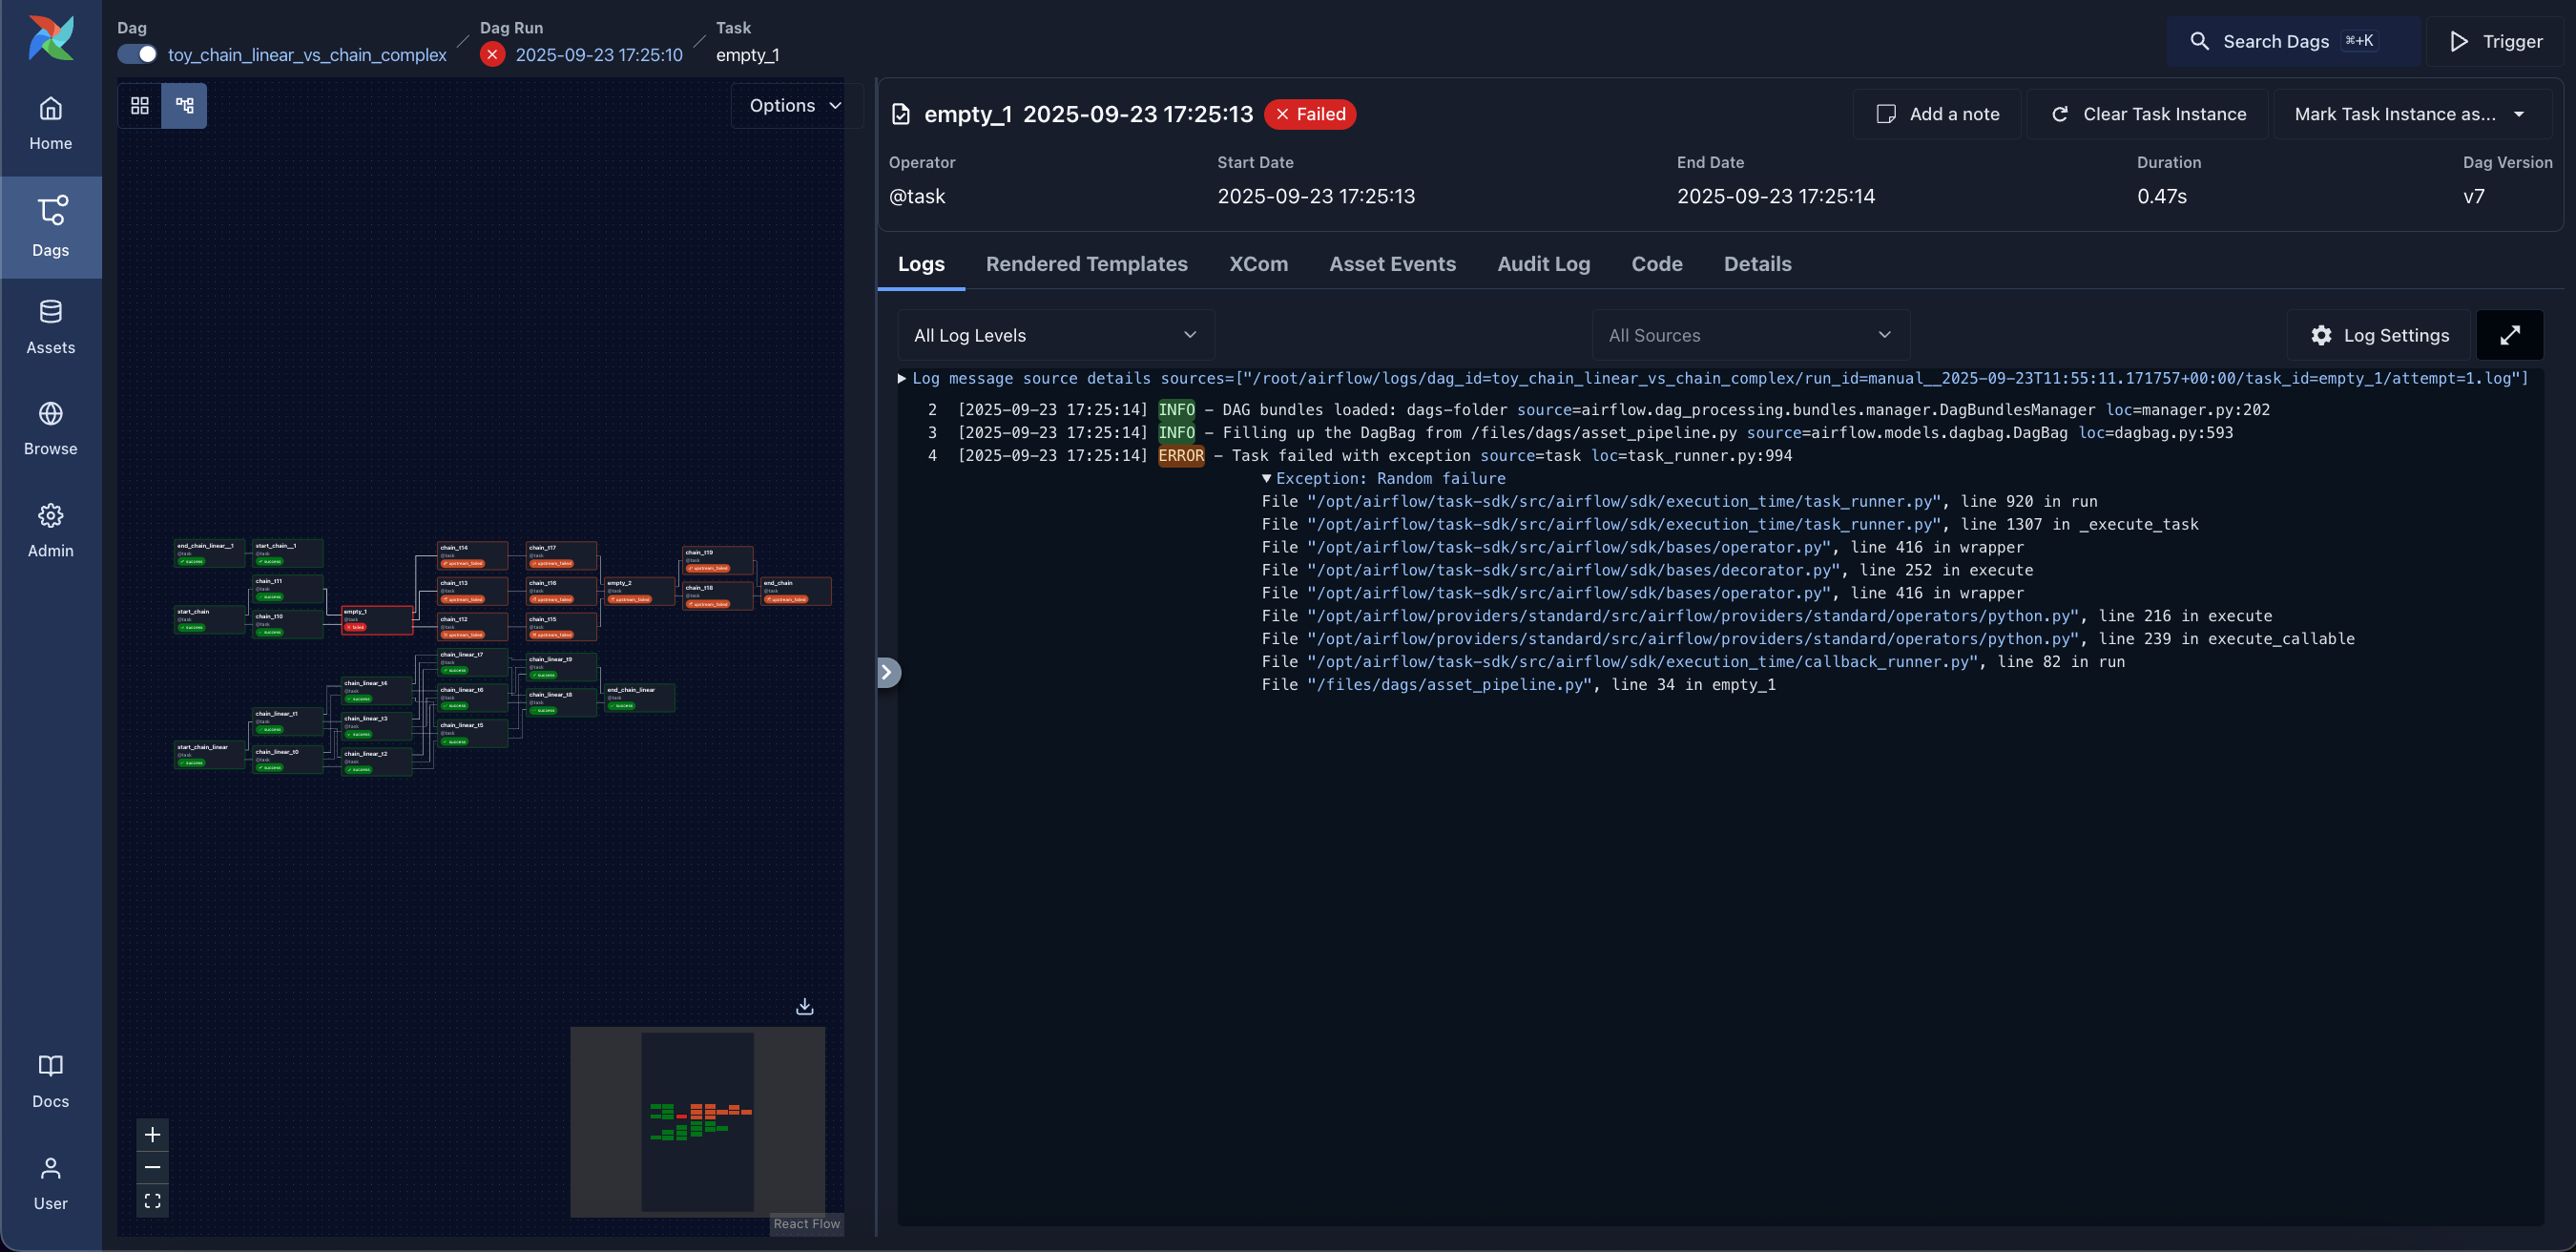Expand the Mark Task Instance as menu
The image size is (2576, 1252).
point(2410,113)
